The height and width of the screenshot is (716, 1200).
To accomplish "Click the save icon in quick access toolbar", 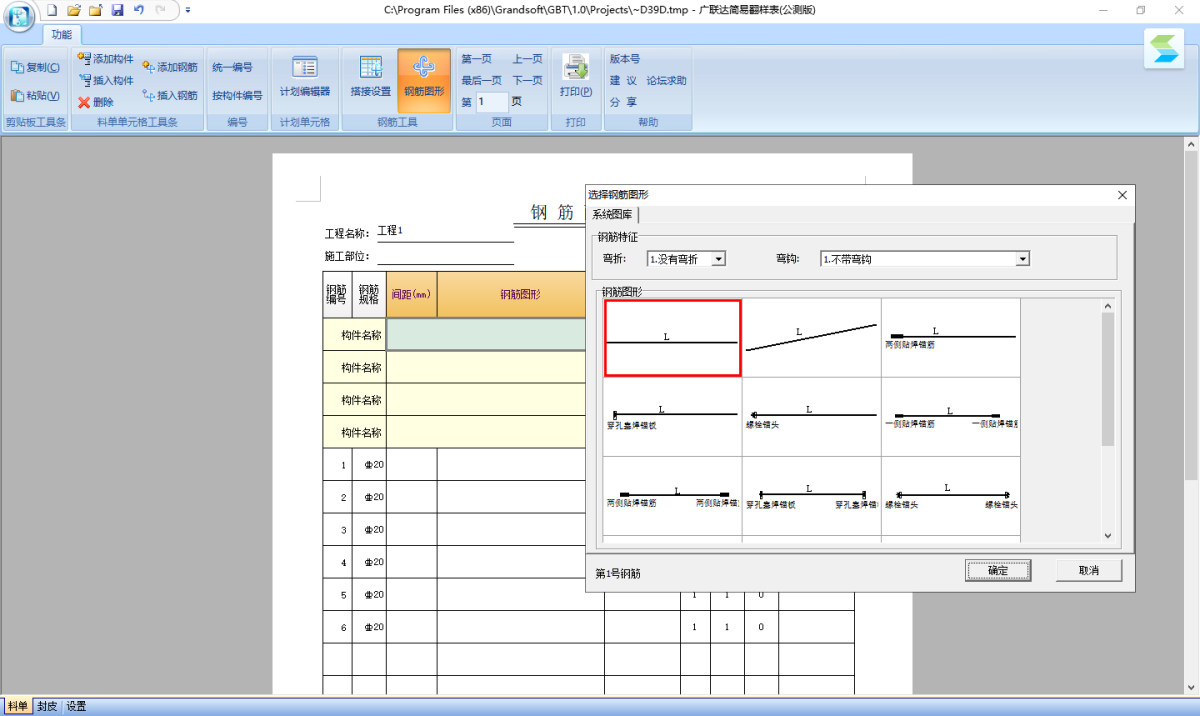I will pyautogui.click(x=117, y=10).
